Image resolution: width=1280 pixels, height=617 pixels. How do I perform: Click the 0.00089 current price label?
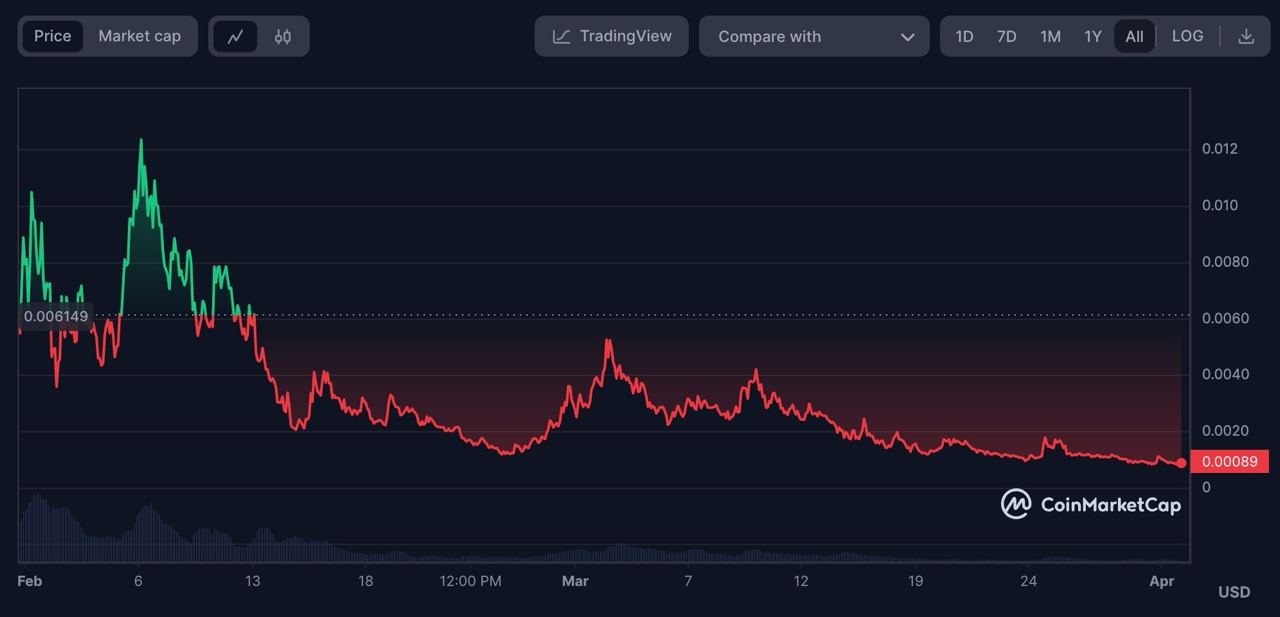(x=1229, y=462)
